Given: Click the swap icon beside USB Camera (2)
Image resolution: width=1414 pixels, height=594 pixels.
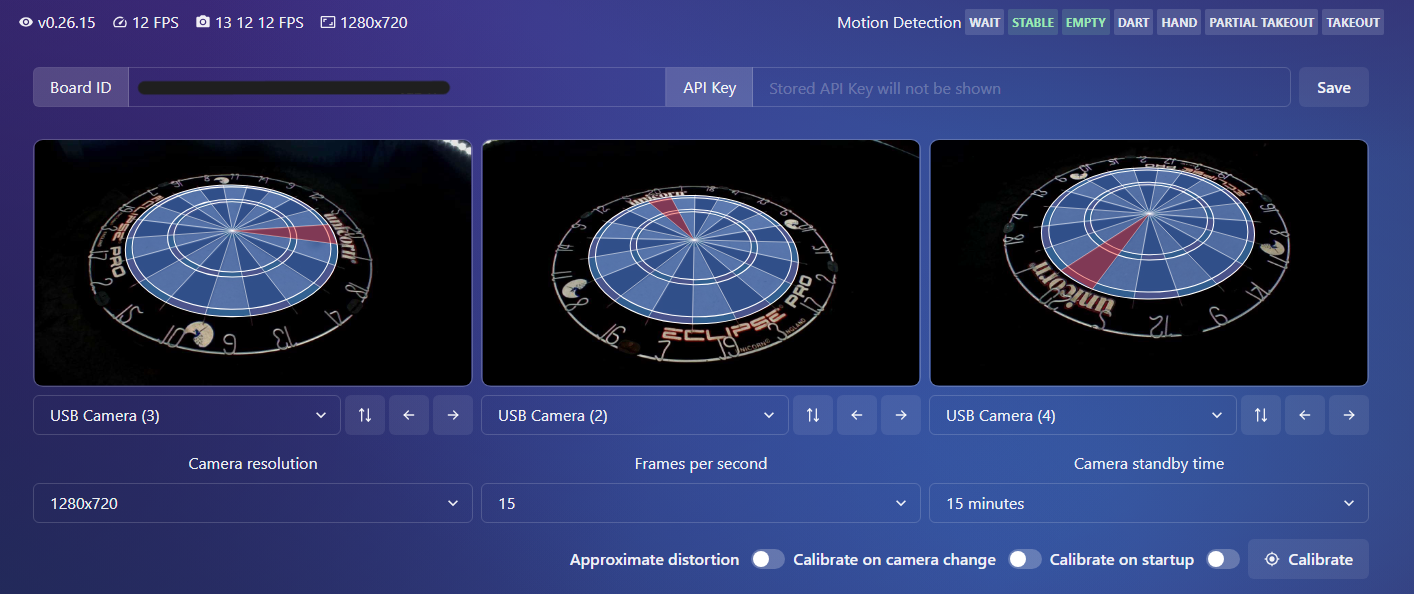Looking at the screenshot, I should click(813, 415).
